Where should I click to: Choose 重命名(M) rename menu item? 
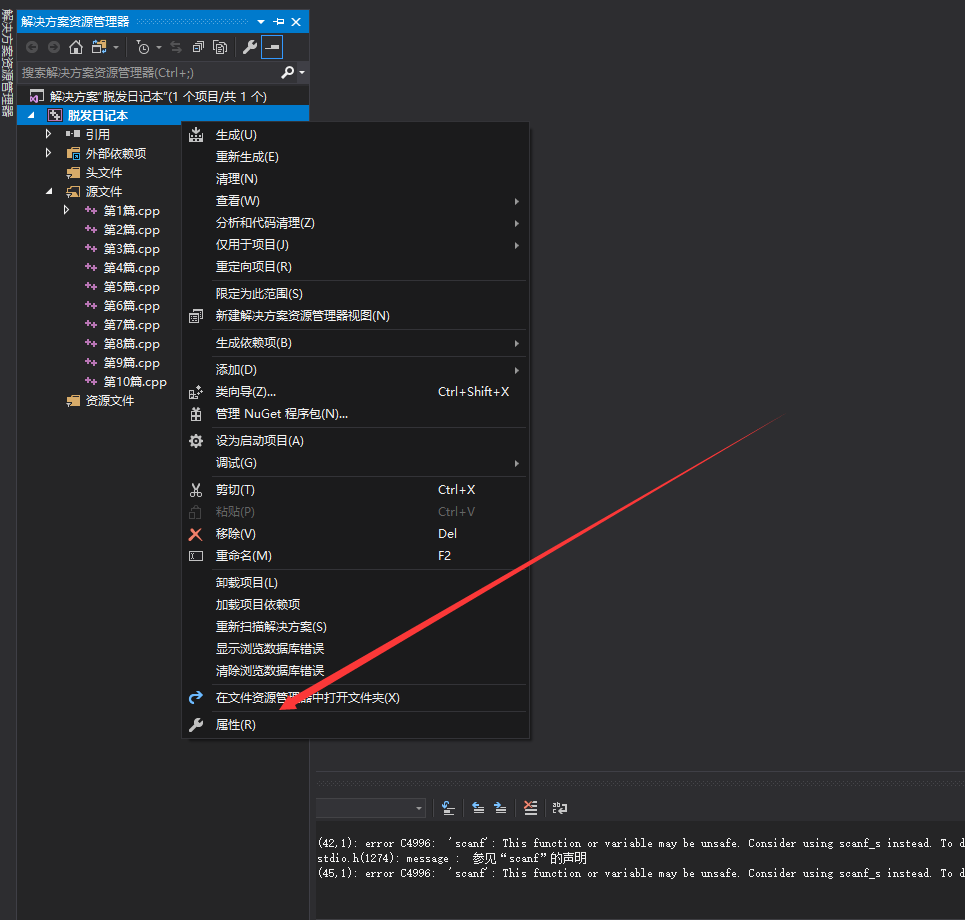pos(355,556)
